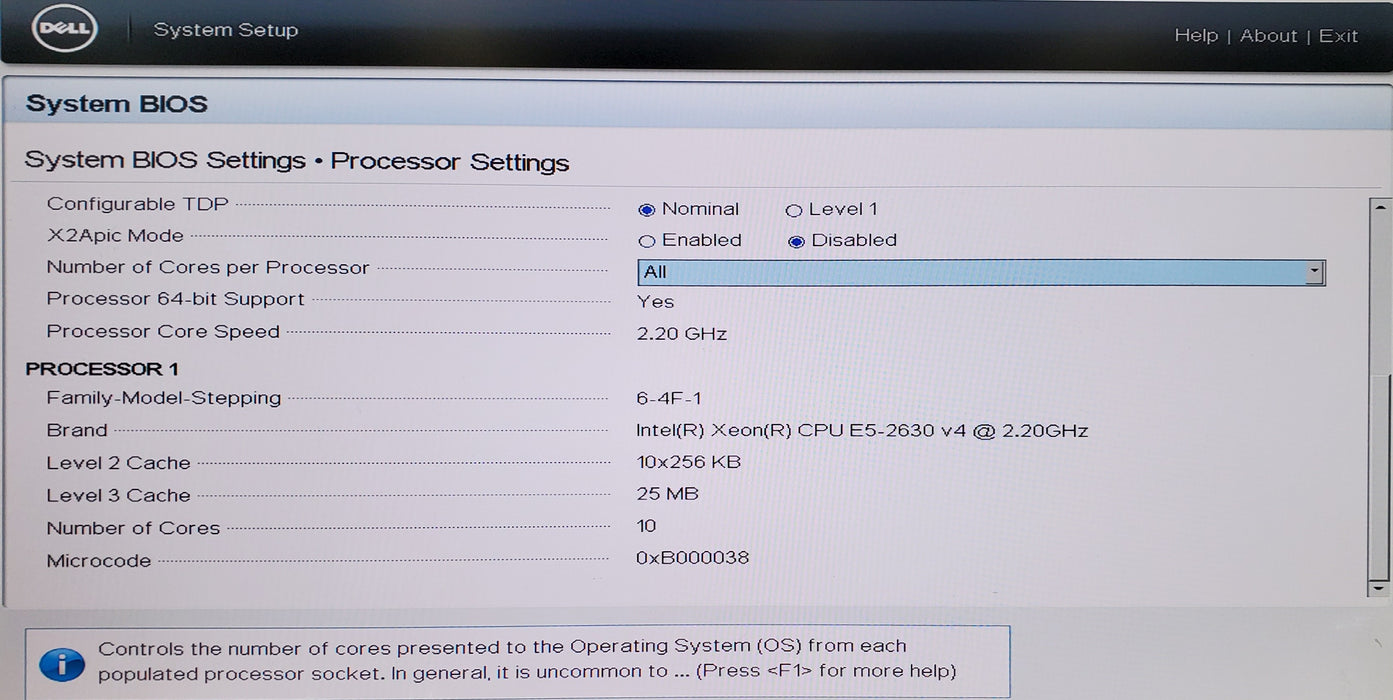Click scrollbar down arrow
Screen dimensions: 1393x700
(x=1380, y=590)
